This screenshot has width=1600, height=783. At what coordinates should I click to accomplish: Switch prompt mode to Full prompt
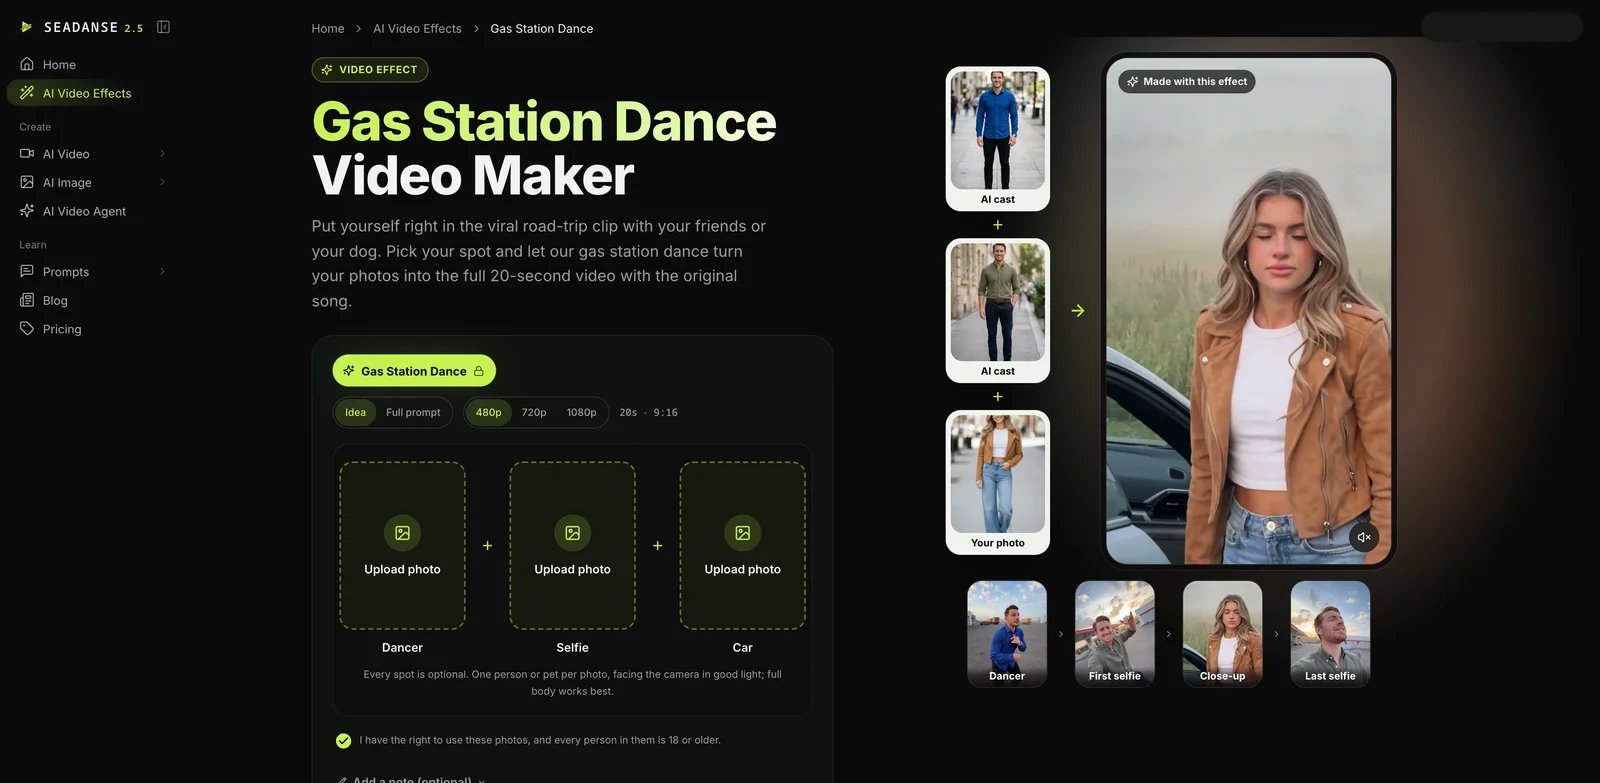click(413, 412)
